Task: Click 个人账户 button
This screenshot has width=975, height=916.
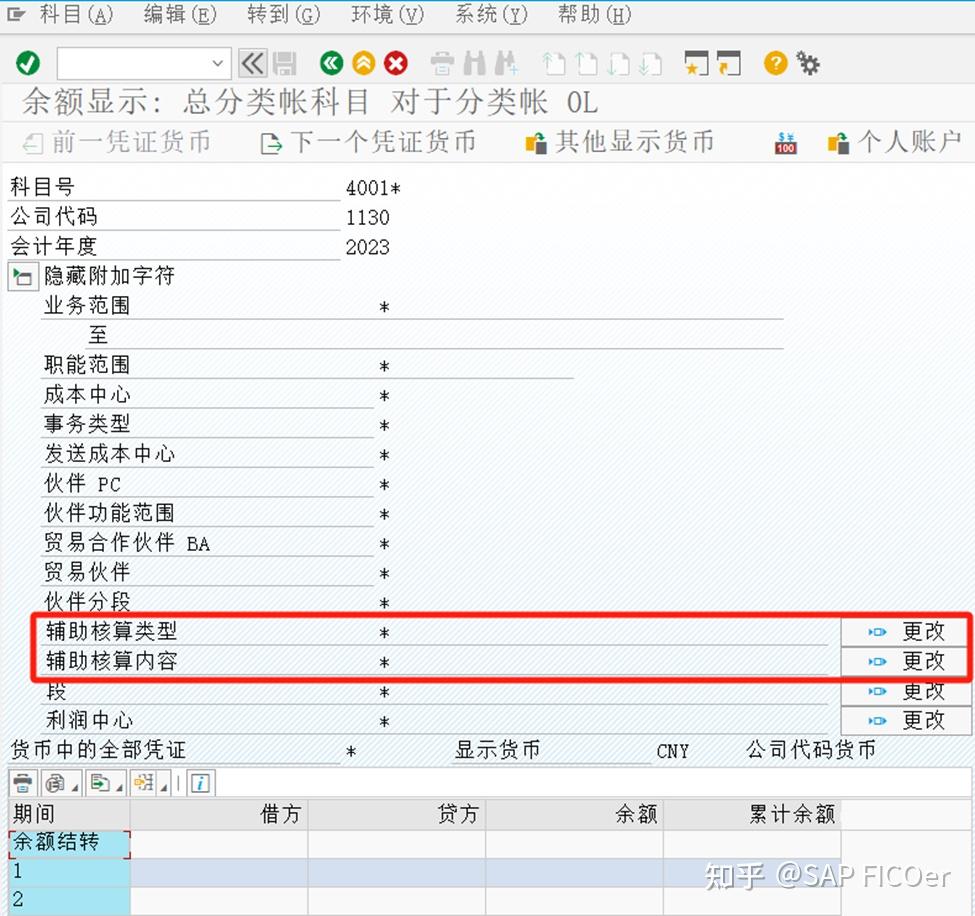Action: click(895, 142)
